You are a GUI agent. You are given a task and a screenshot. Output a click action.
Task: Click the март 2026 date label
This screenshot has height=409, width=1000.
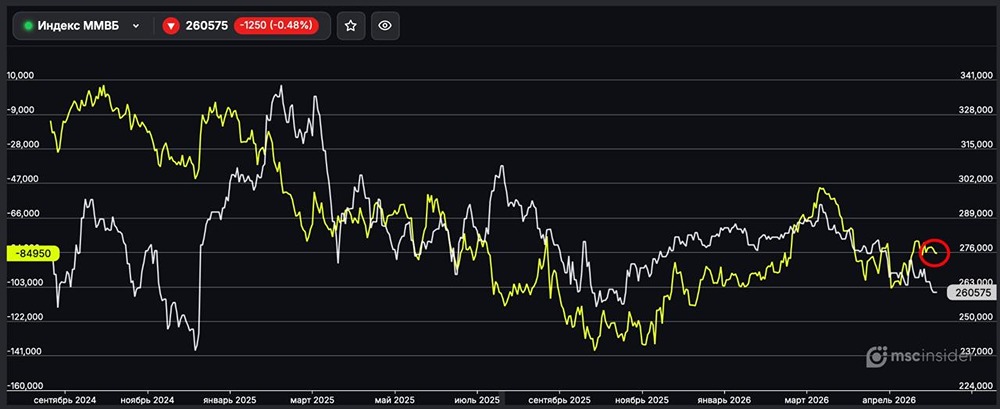point(806,399)
